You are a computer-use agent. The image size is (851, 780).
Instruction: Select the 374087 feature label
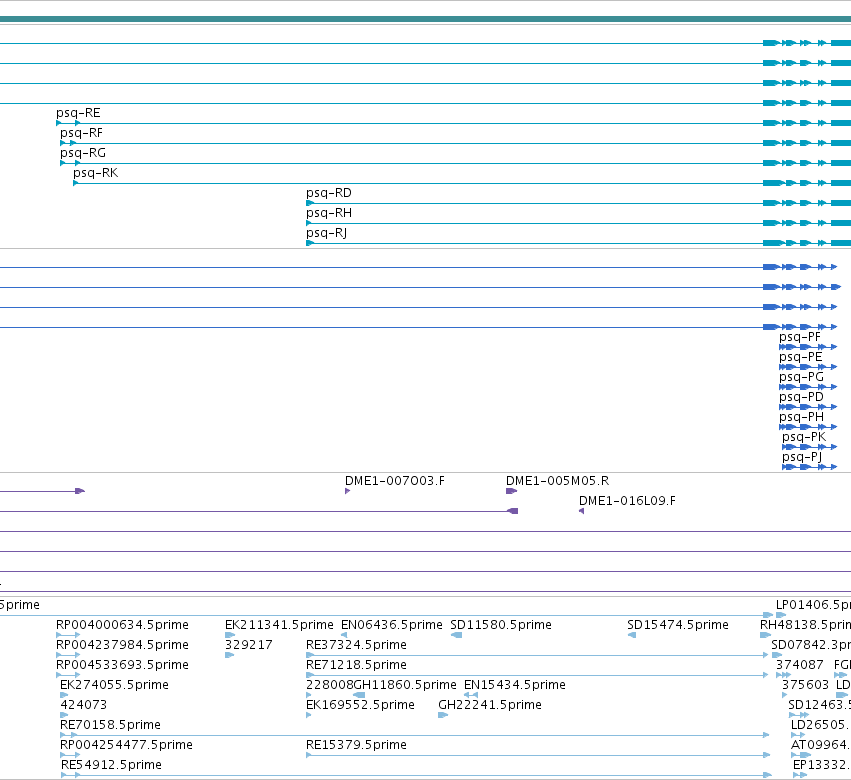(x=799, y=665)
